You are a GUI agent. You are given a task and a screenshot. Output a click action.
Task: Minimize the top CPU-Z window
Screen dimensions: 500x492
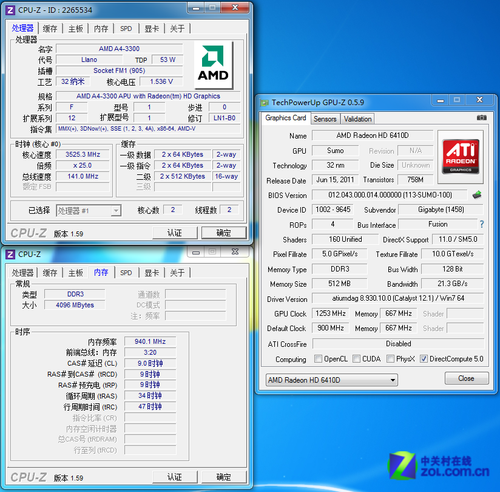coord(196,8)
